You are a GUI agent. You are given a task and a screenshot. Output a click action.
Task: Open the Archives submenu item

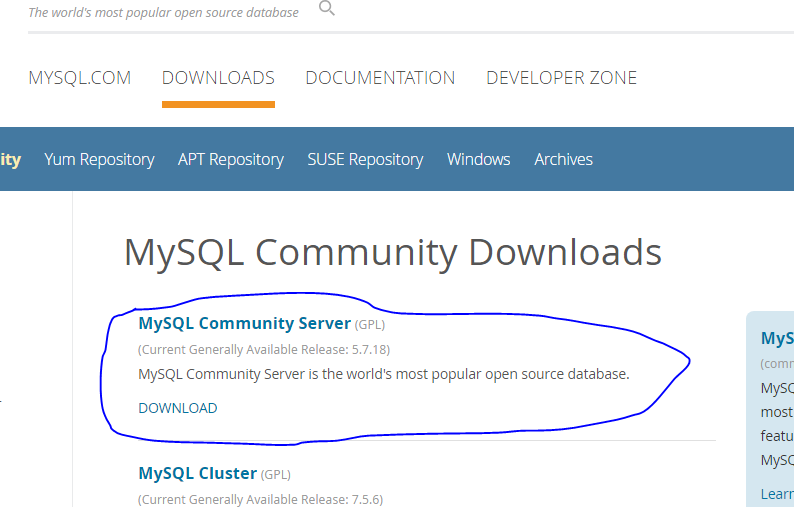click(564, 160)
